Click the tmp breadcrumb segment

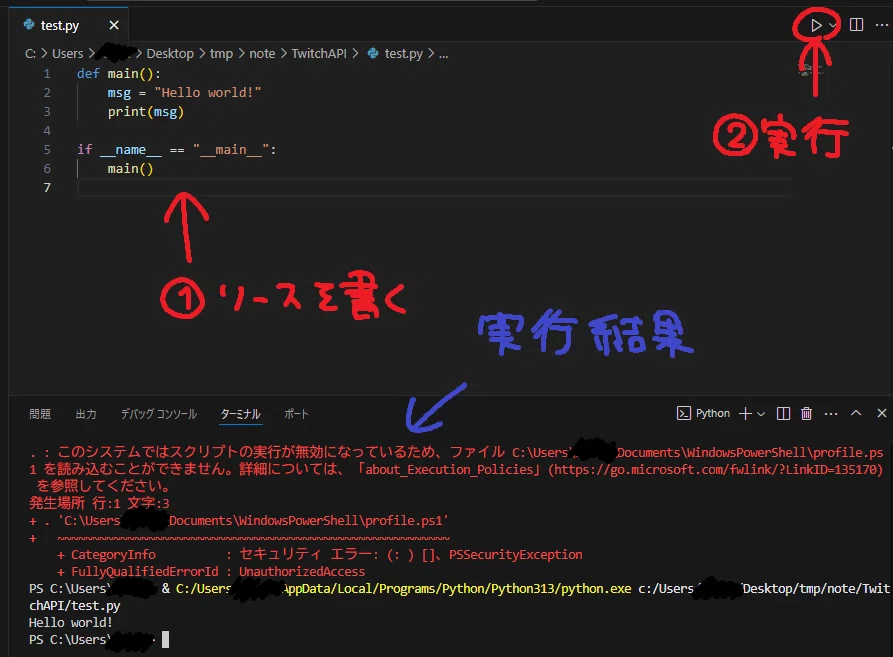tap(221, 54)
